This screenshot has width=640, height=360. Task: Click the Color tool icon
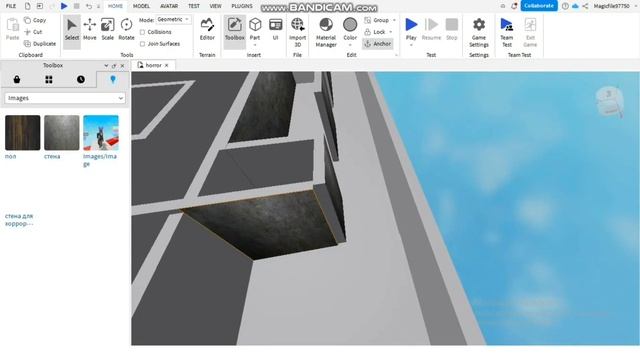click(350, 25)
